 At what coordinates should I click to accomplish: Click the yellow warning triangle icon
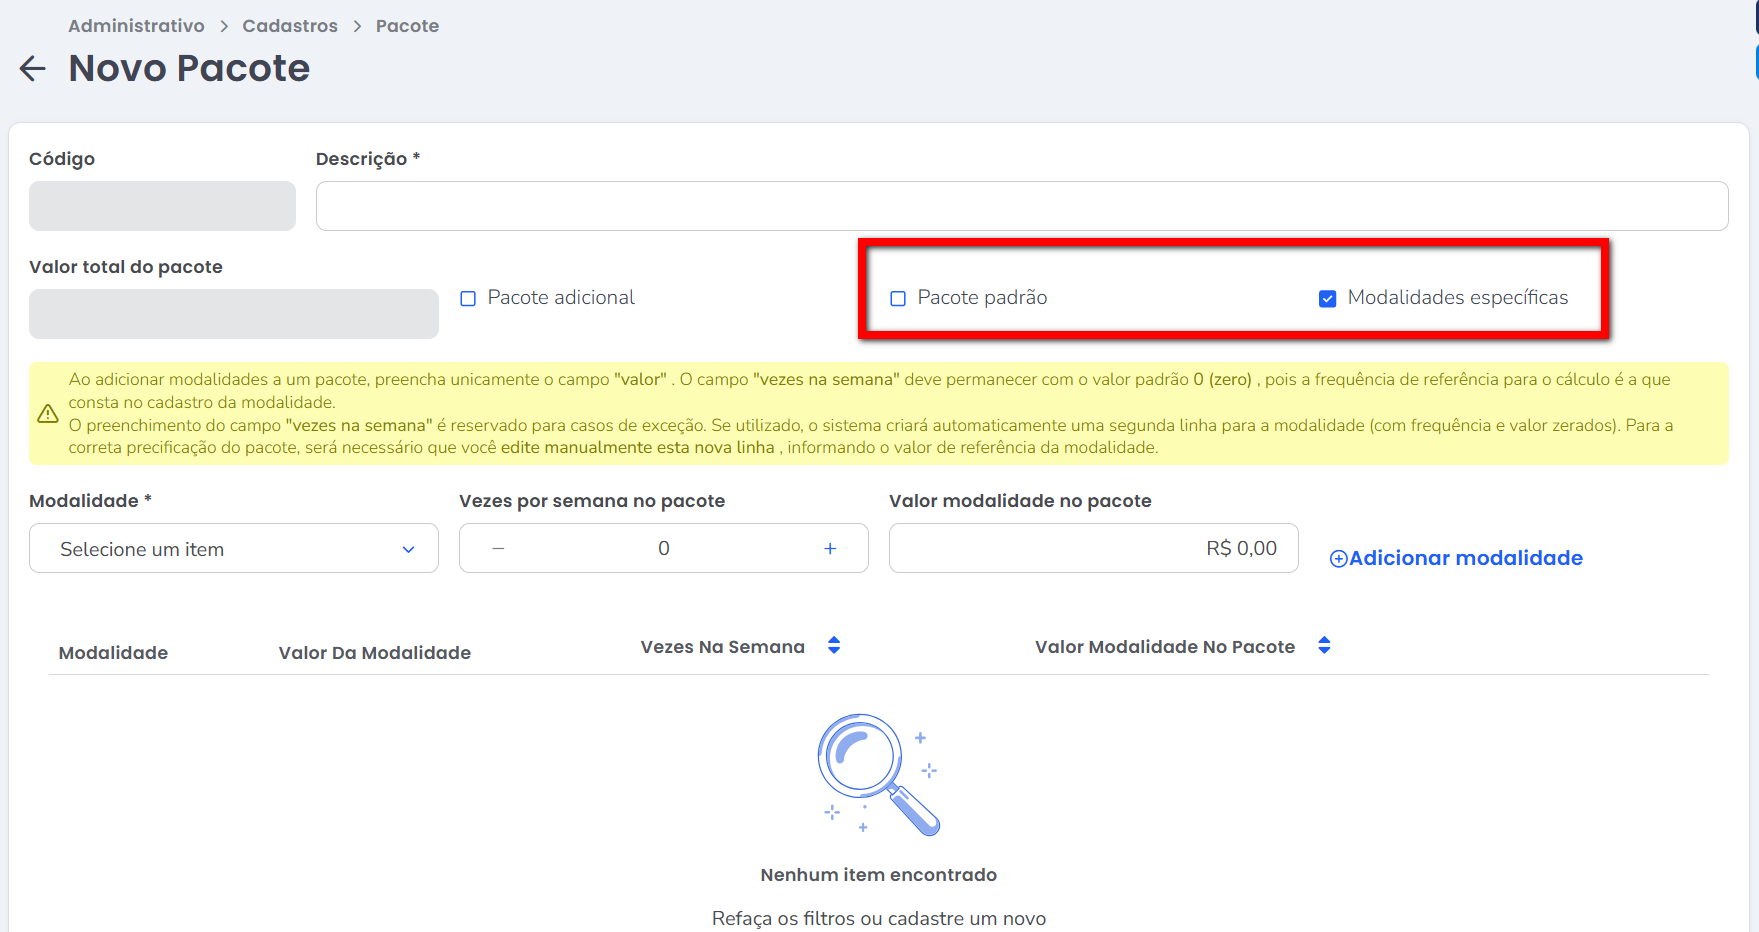pyautogui.click(x=48, y=414)
